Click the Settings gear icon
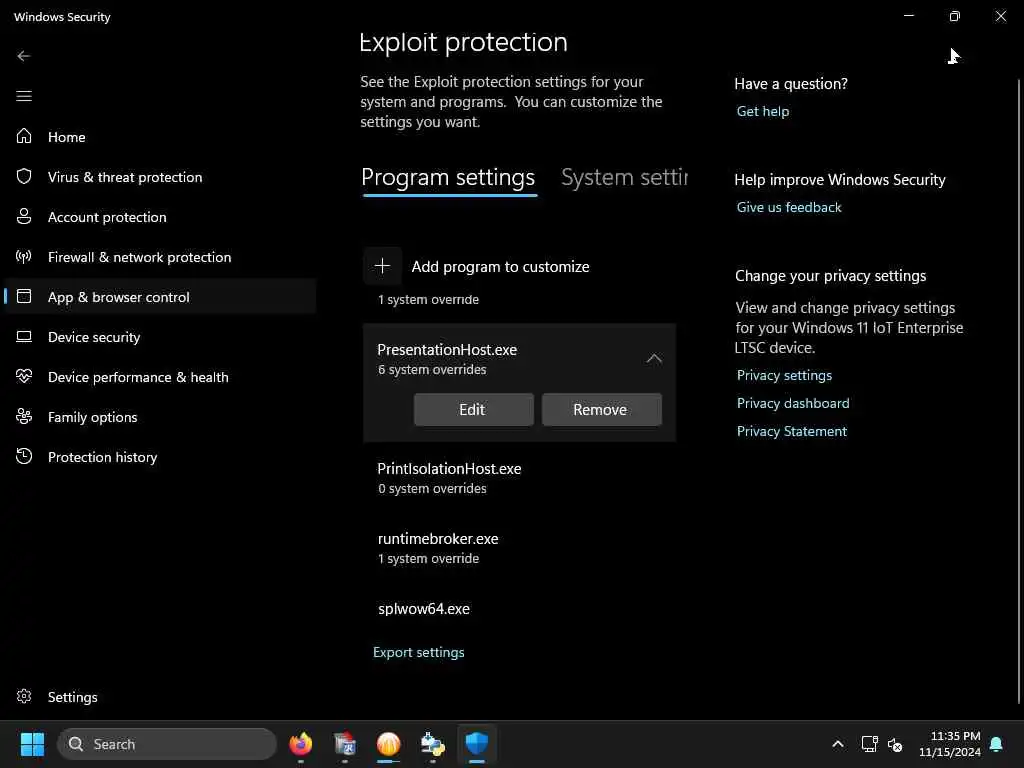This screenshot has width=1024, height=768. [24, 696]
